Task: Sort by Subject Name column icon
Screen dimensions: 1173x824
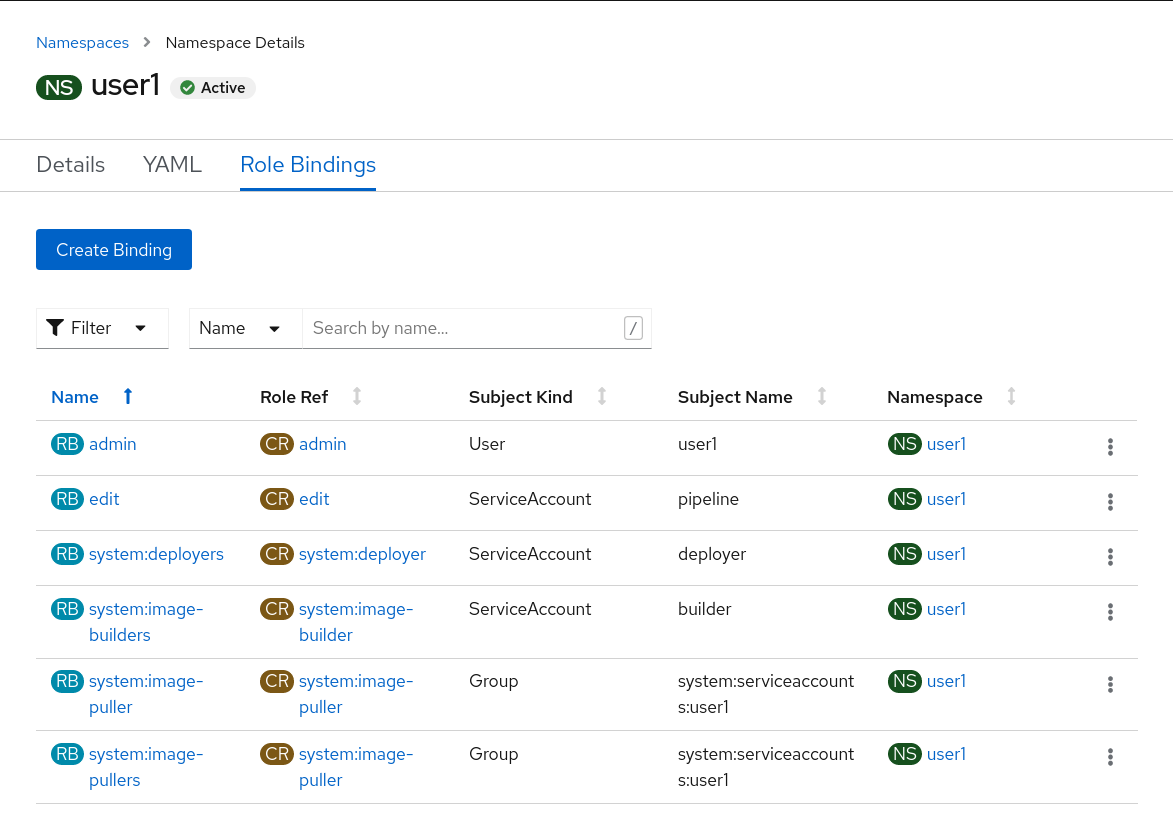Action: pyautogui.click(x=822, y=397)
